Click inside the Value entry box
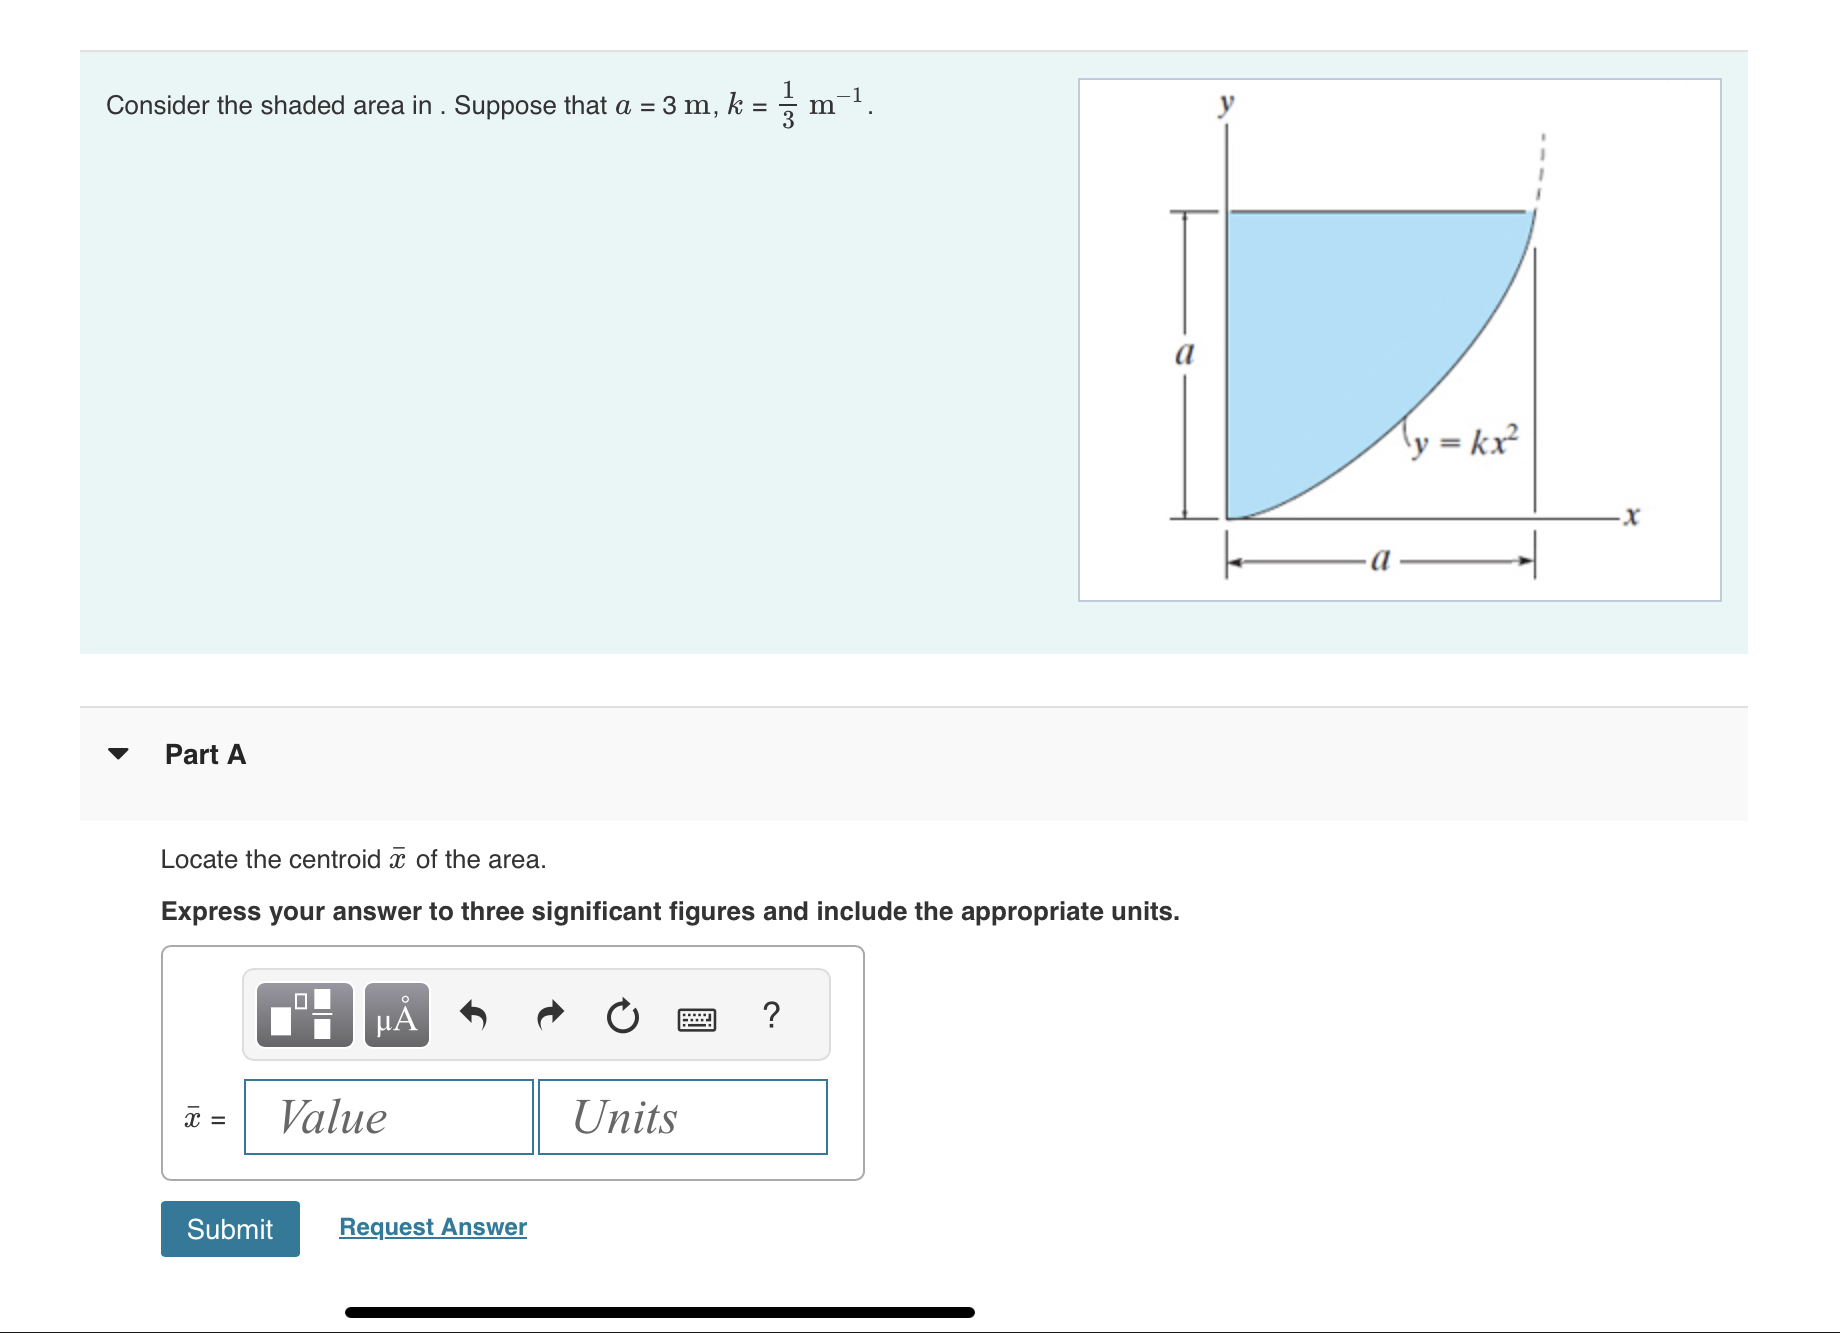This screenshot has height=1333, width=1840. point(388,1117)
